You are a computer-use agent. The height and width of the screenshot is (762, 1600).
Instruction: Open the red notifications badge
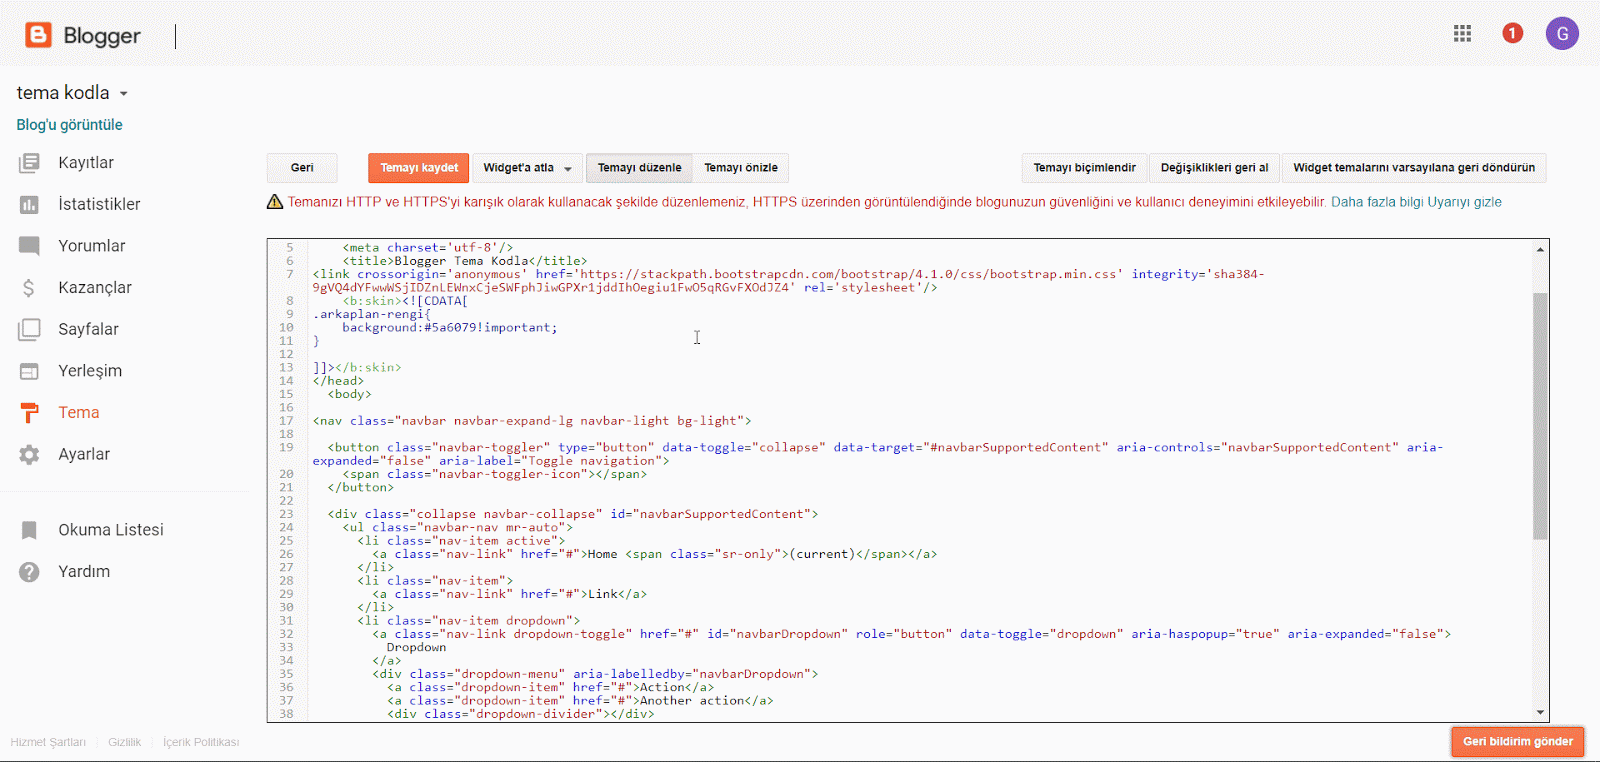(1512, 34)
